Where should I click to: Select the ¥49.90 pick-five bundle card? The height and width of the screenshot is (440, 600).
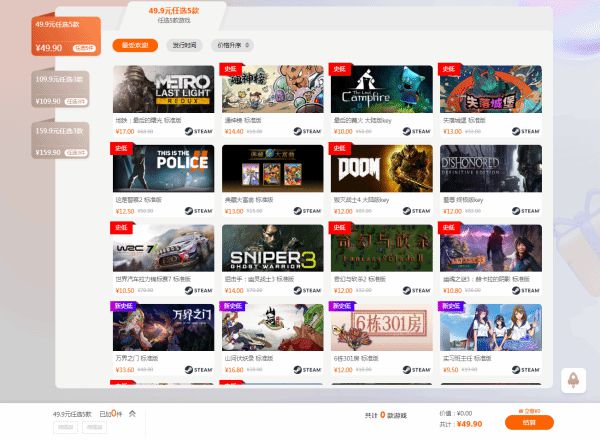tap(66, 36)
